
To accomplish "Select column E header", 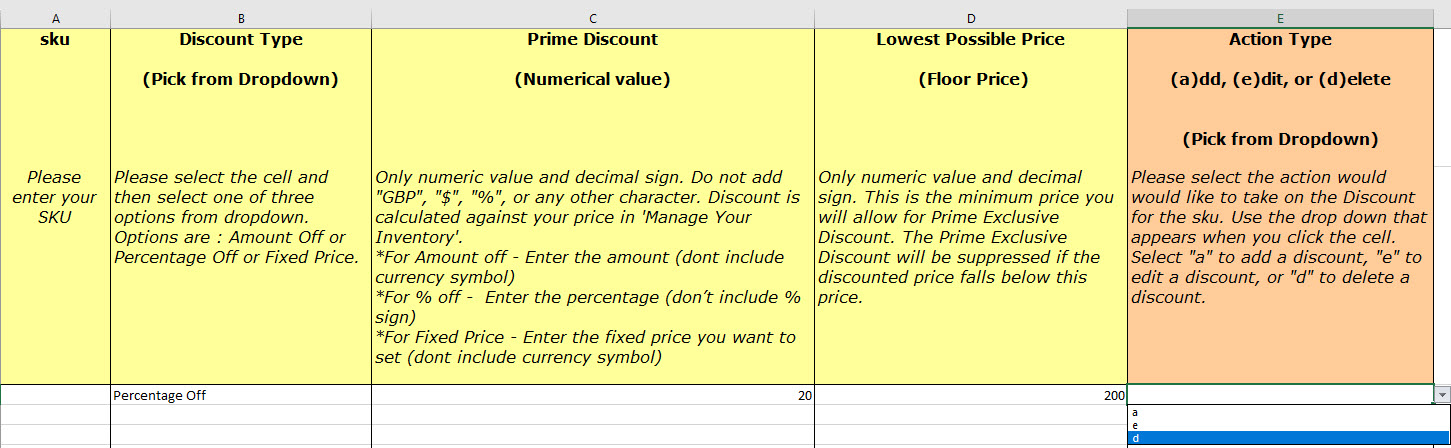I will pyautogui.click(x=1281, y=18).
